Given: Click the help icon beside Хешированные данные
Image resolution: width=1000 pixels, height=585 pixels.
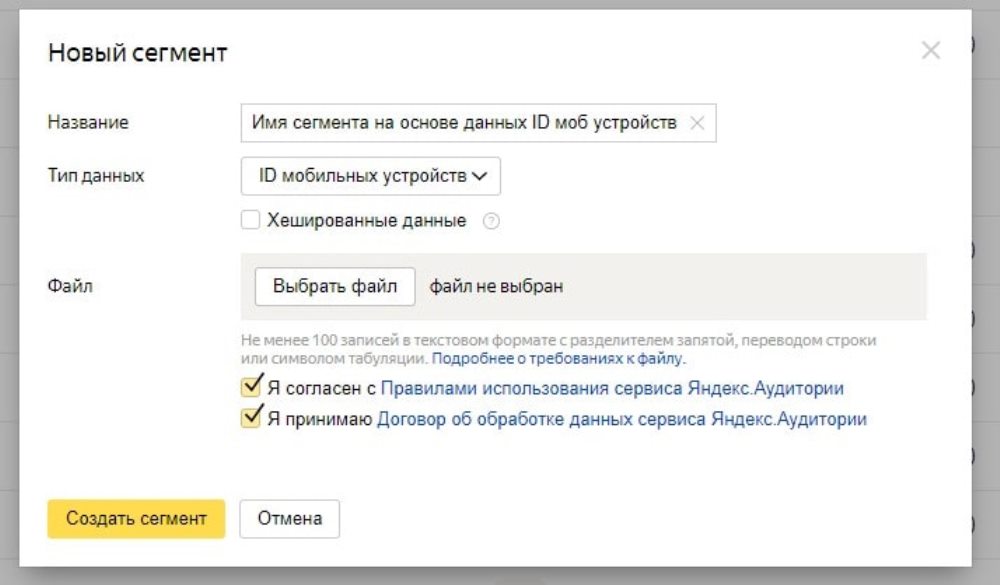Looking at the screenshot, I should tap(491, 222).
